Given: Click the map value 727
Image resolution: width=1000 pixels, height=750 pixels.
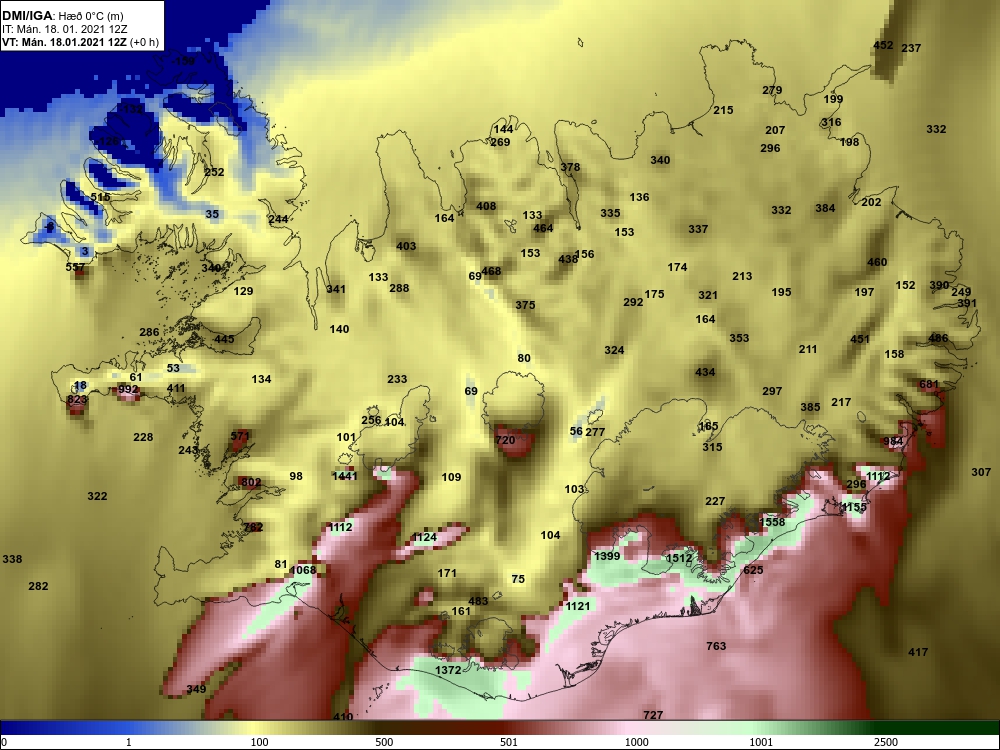Looking at the screenshot, I should point(653,715).
